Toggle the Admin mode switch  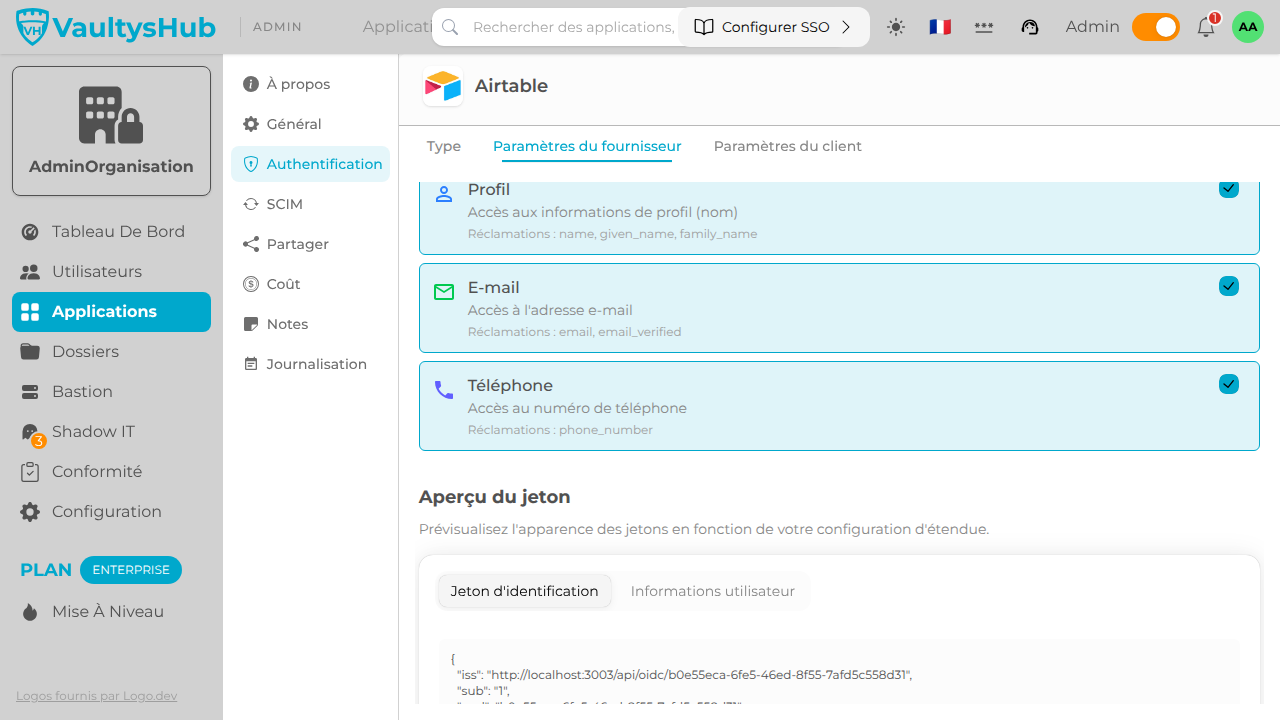tap(1156, 27)
